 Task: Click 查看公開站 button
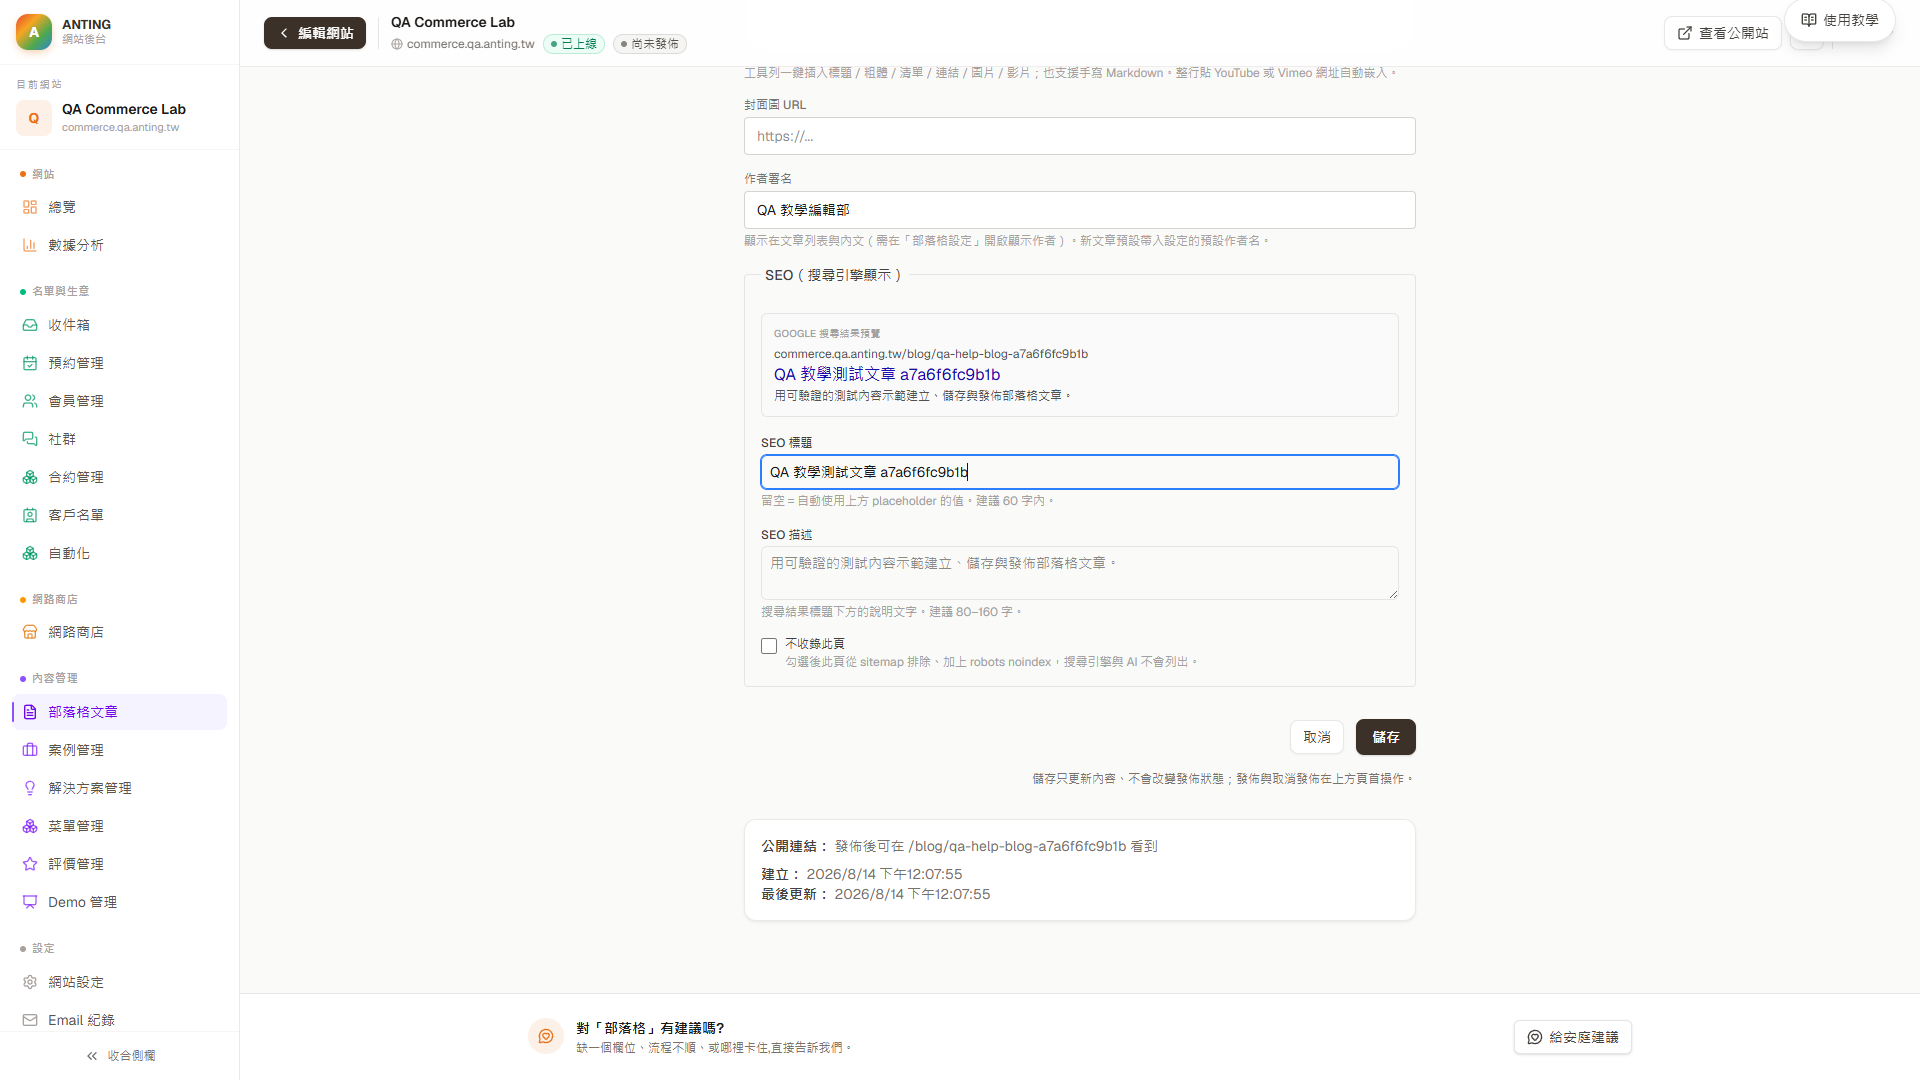click(x=1723, y=33)
